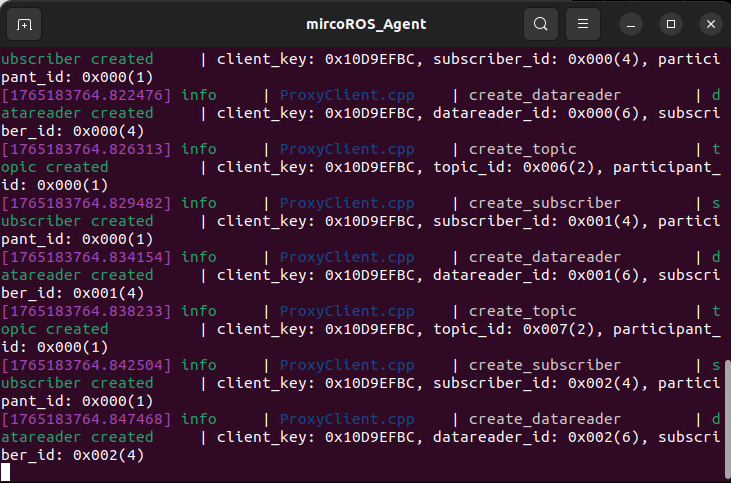
Task: Open the hamburger menu
Action: [x=583, y=24]
